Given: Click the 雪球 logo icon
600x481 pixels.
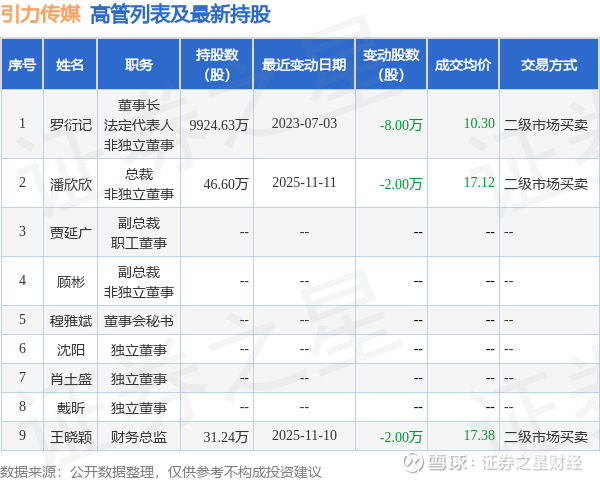Looking at the screenshot, I should coord(414,463).
